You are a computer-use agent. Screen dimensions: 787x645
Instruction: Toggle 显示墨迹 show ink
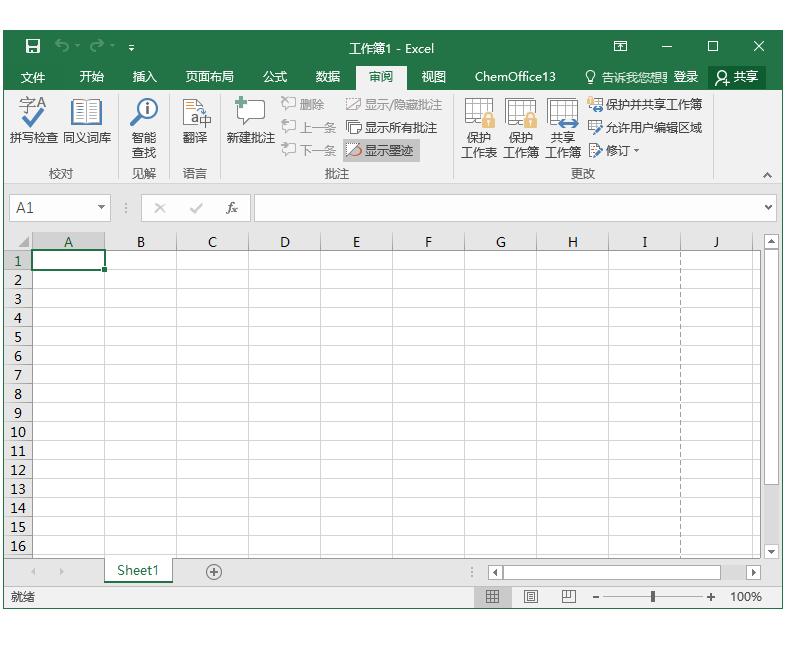(380, 150)
